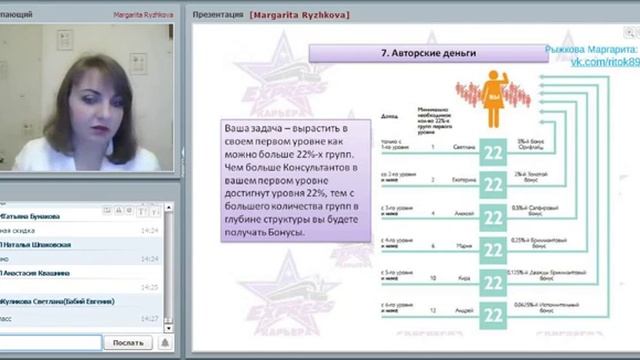Click the [Margarita Ryzhkova] label in presentation header
640x360 pixels.
(x=300, y=15)
